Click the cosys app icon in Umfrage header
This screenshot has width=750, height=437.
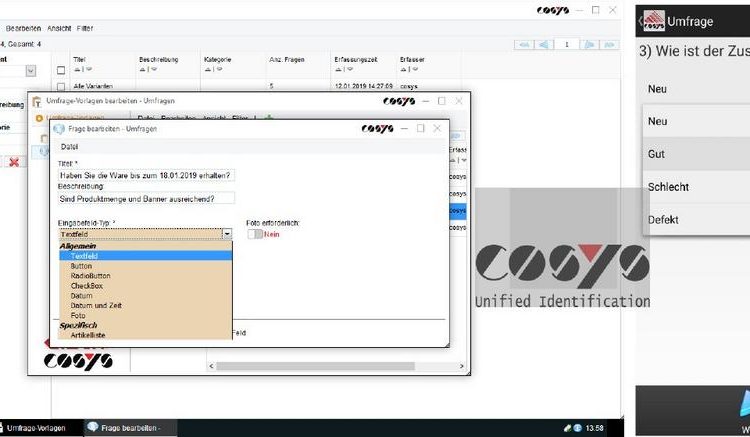[x=654, y=21]
